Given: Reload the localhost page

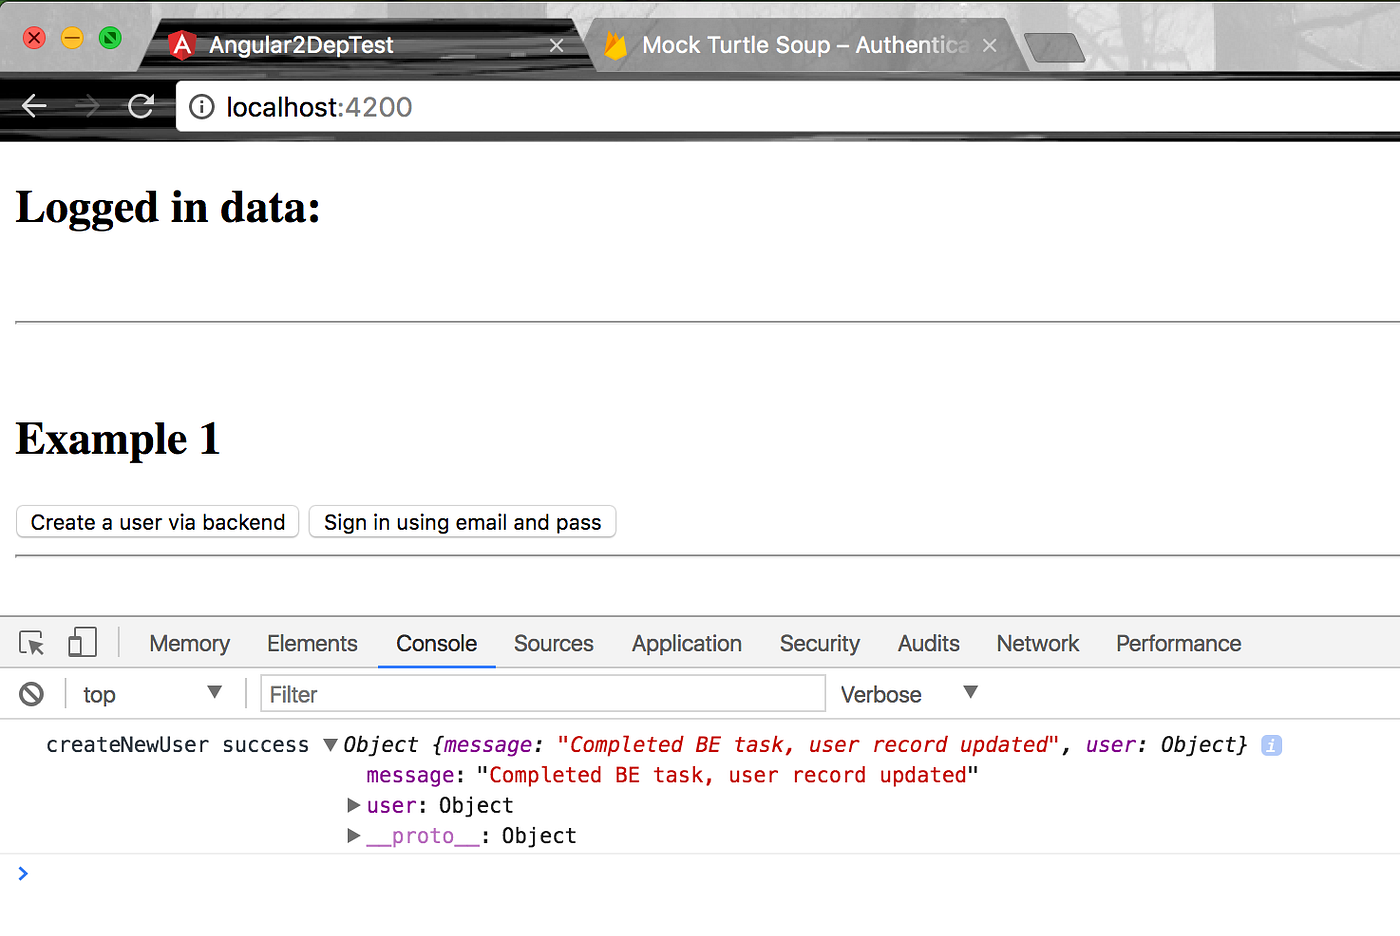Looking at the screenshot, I should 141,106.
